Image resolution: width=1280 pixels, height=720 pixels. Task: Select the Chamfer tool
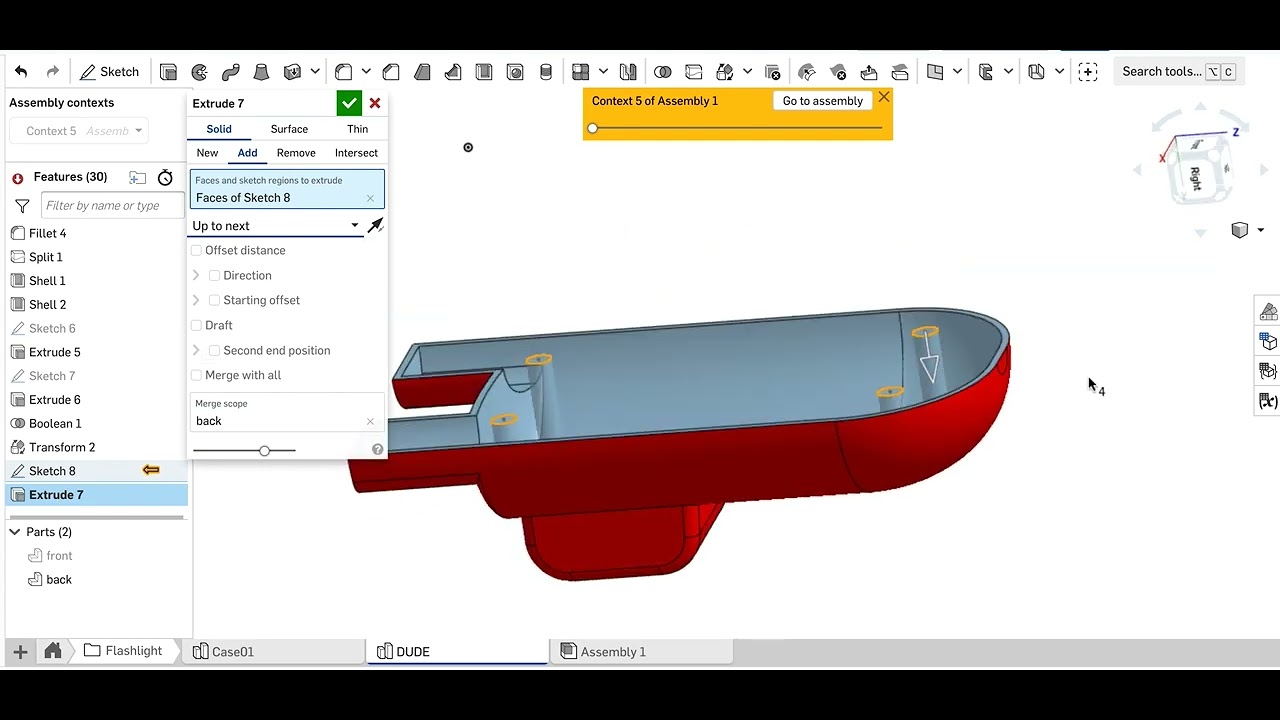pos(391,72)
